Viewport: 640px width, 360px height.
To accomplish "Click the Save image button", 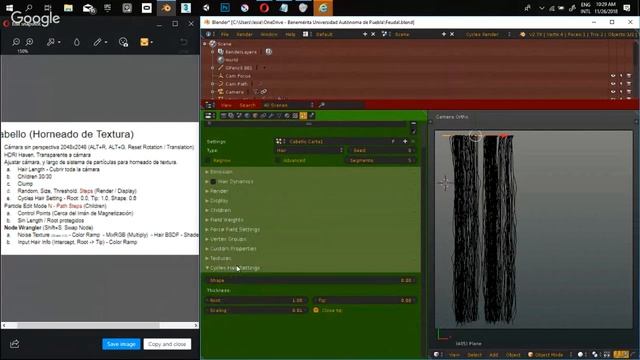I will point(121,344).
